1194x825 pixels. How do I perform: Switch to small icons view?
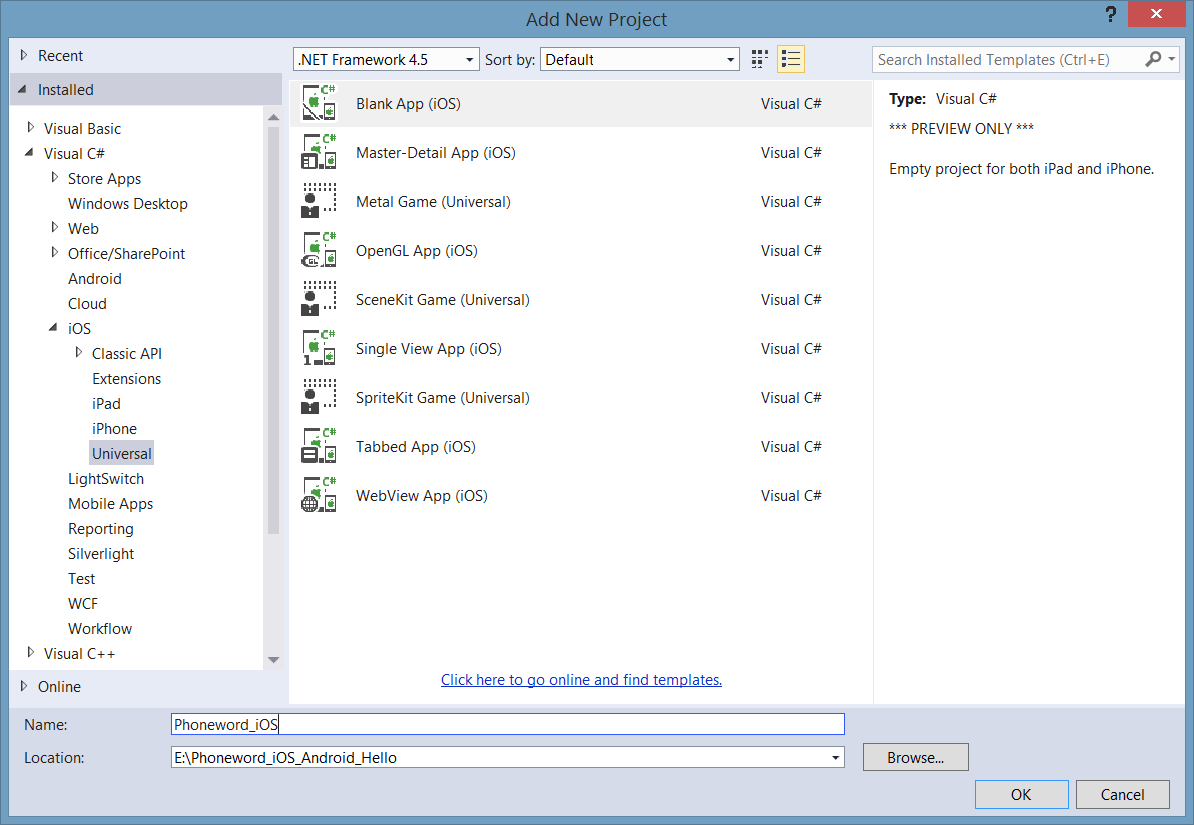pyautogui.click(x=760, y=60)
